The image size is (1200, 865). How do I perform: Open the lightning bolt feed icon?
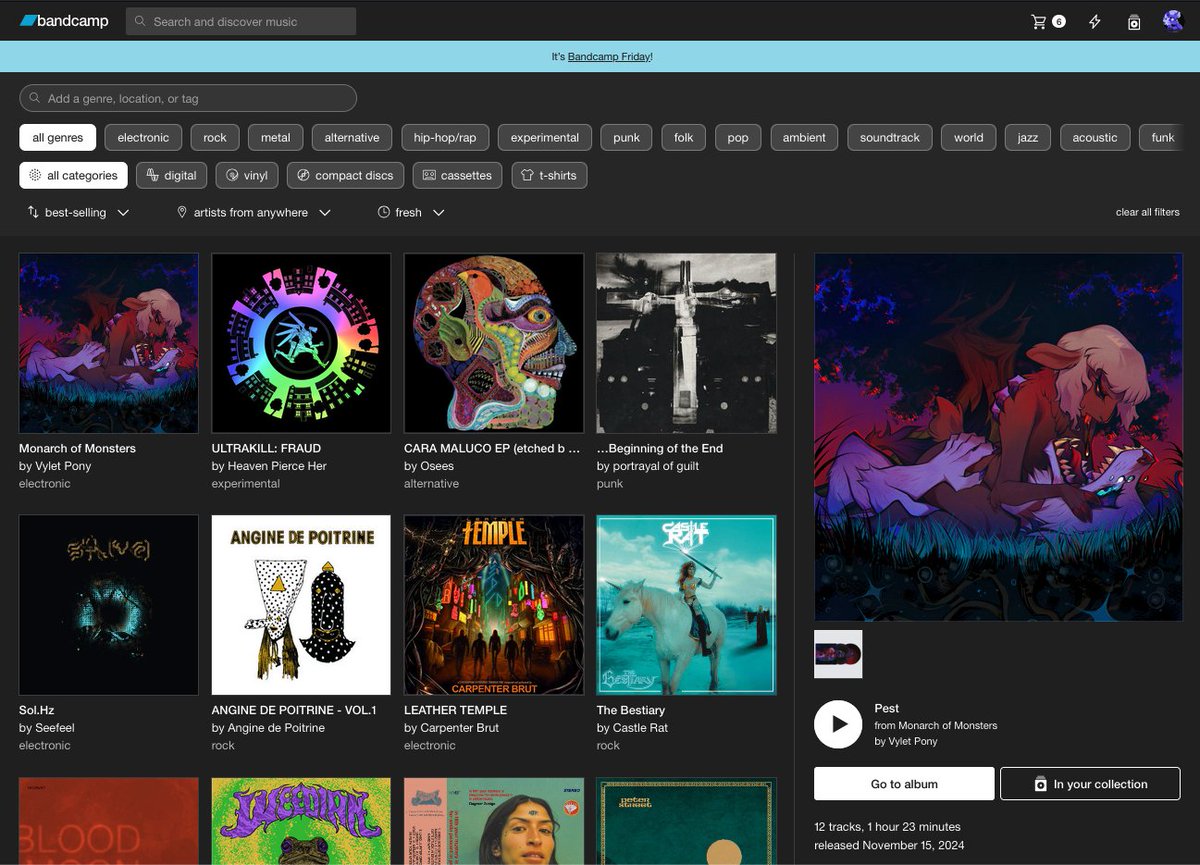click(1094, 21)
